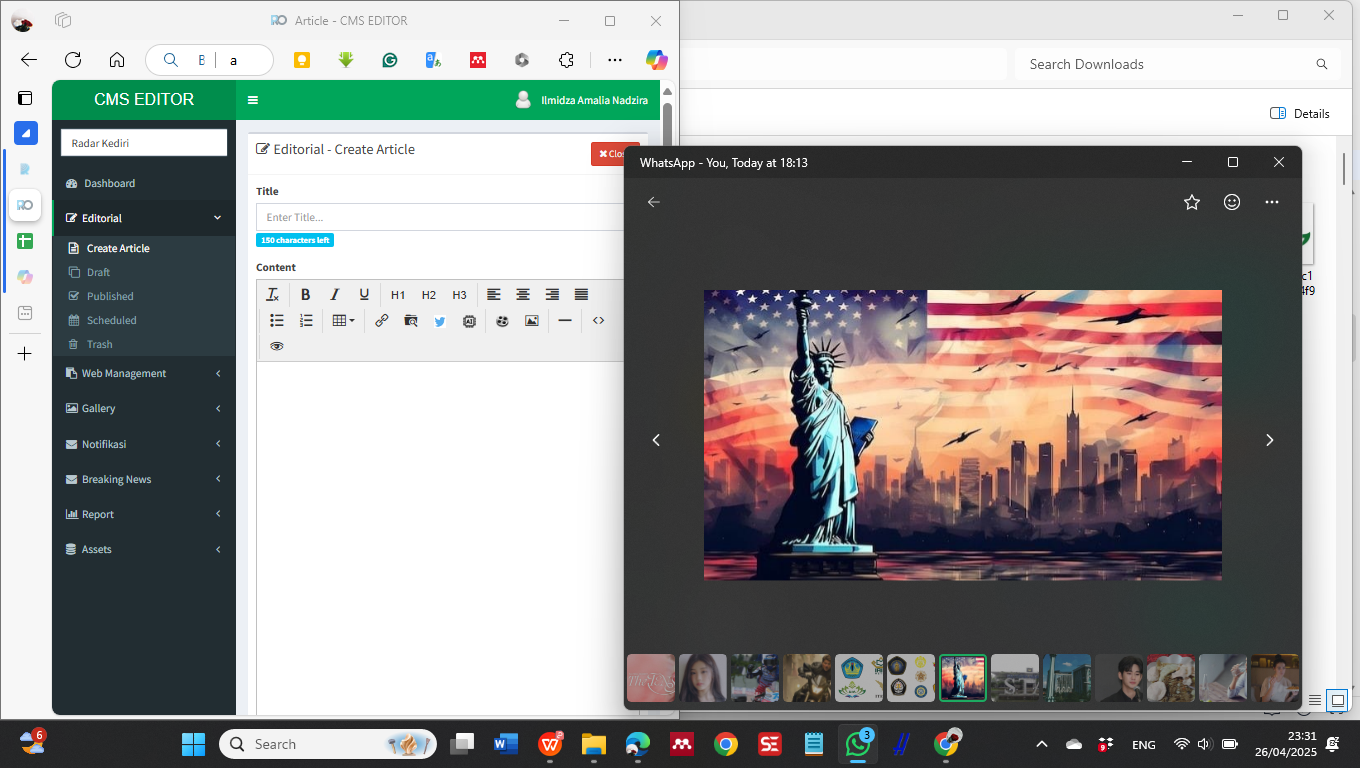Open the Copilot icon in browser toolbar
Screen dimensions: 1360x768
657,60
